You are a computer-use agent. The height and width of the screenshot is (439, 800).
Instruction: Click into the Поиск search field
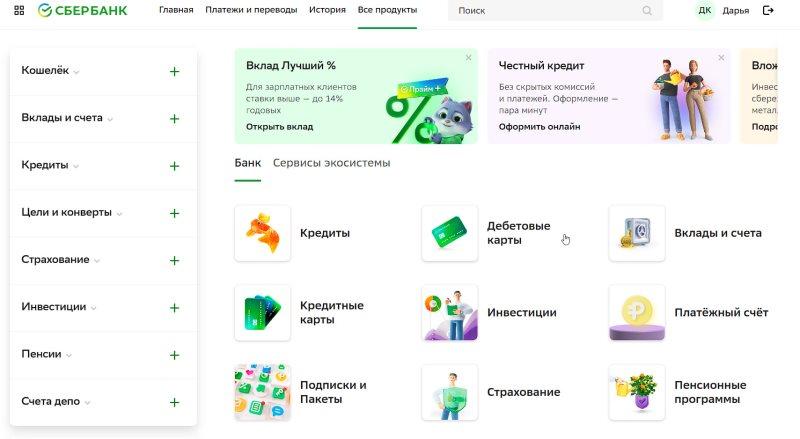pyautogui.click(x=550, y=11)
